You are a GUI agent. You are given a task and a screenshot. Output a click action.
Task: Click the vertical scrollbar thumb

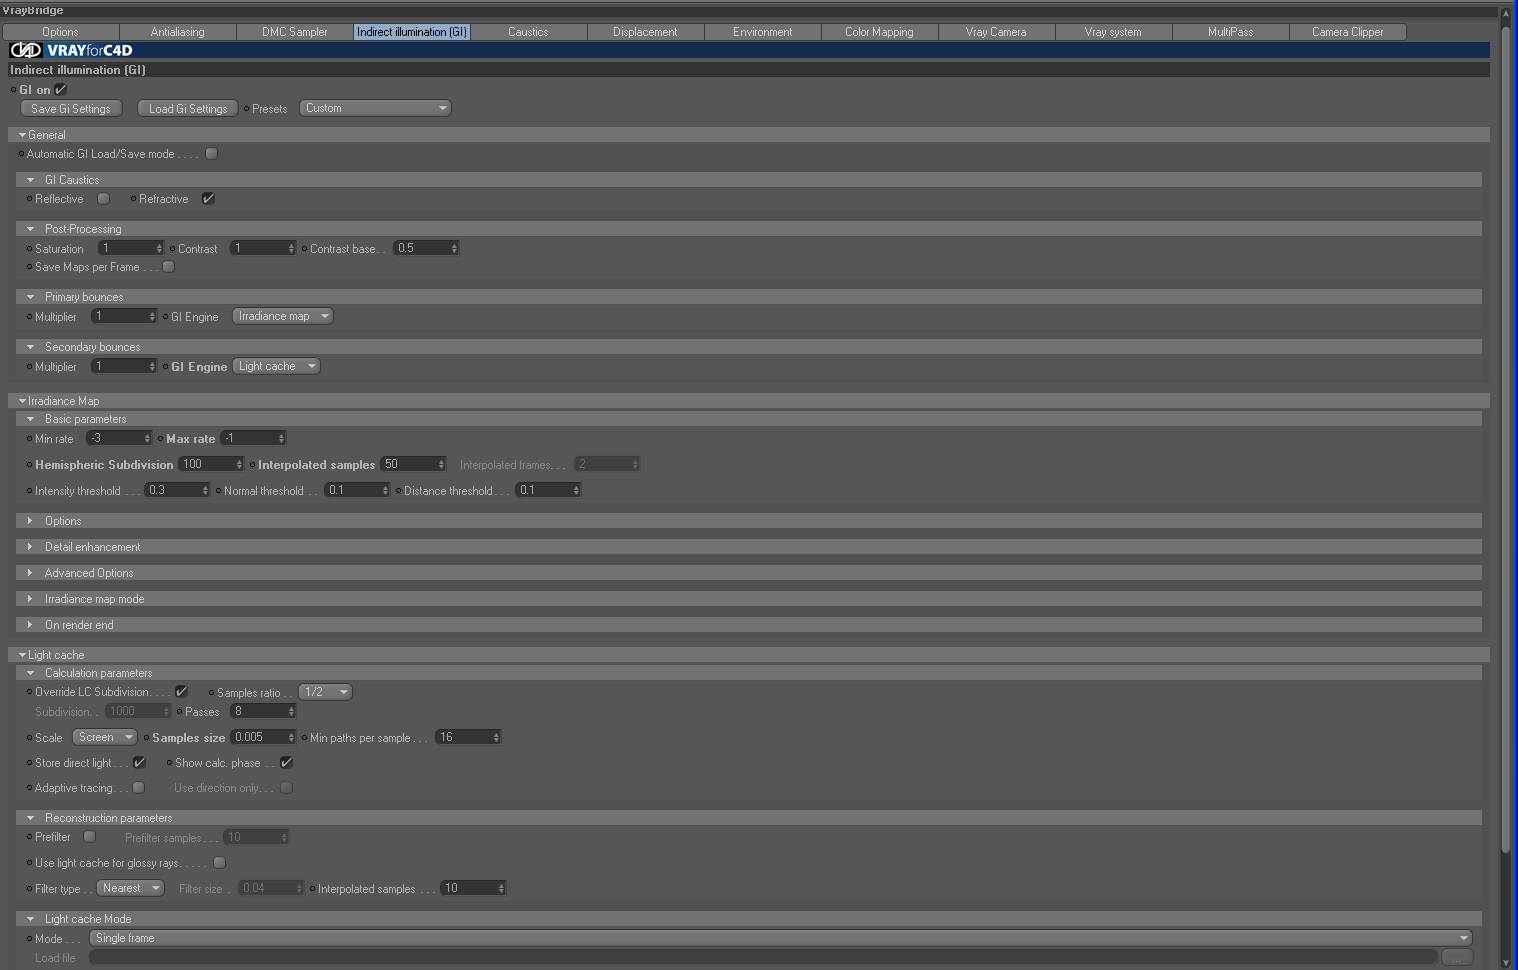click(x=1506, y=438)
